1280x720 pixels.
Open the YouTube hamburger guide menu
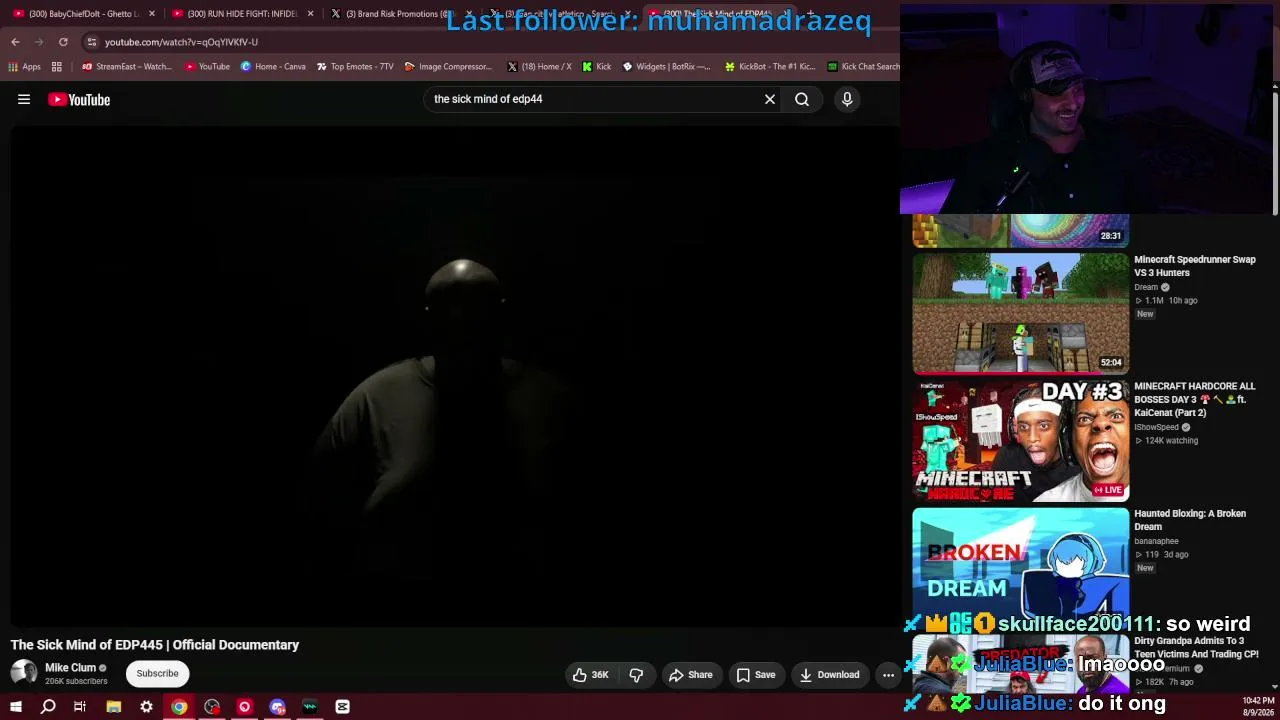[24, 99]
